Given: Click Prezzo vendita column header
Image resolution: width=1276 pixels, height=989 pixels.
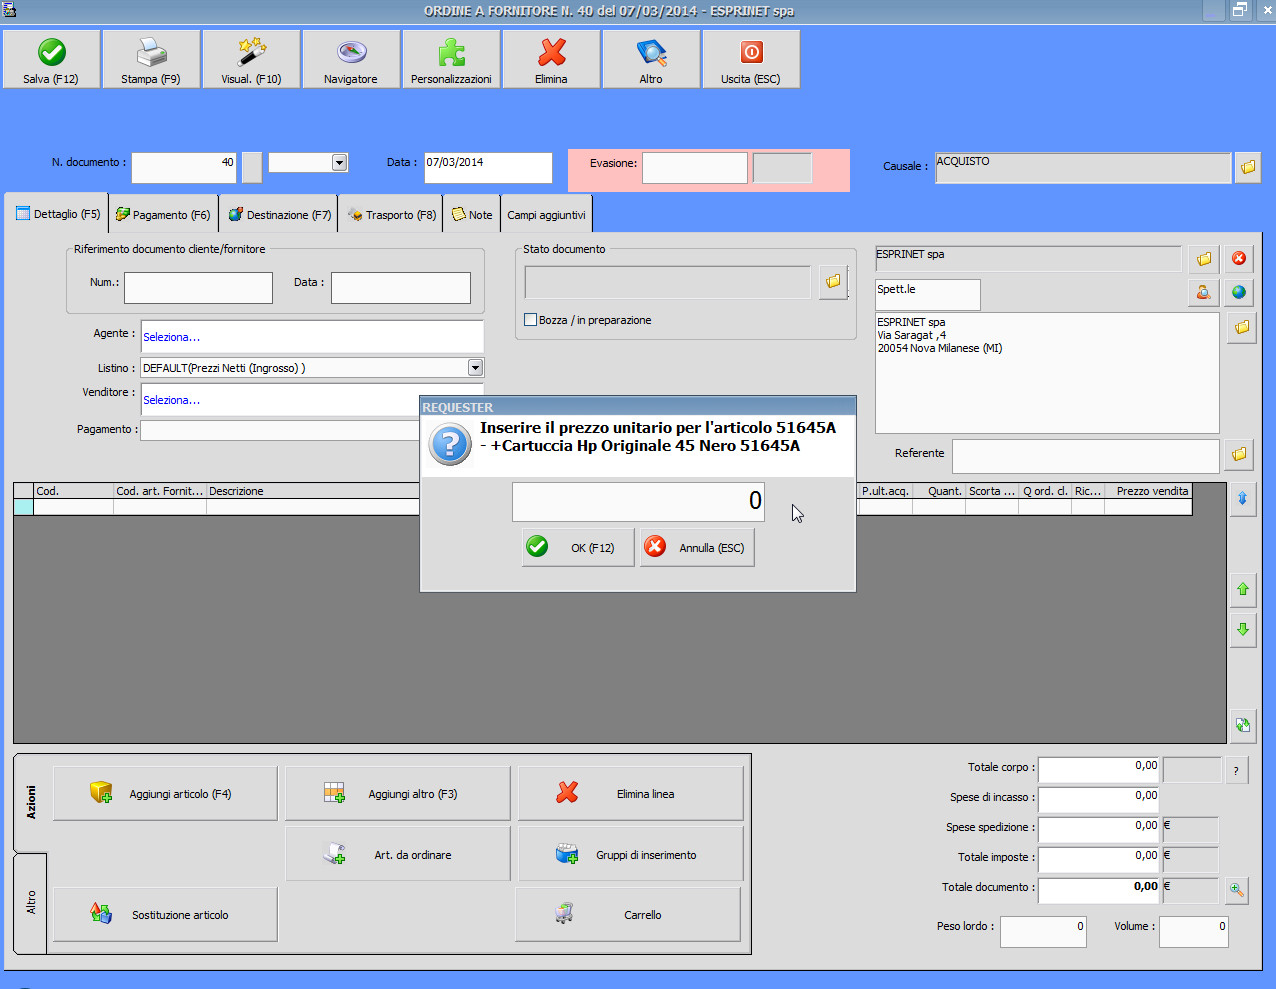Looking at the screenshot, I should [1148, 491].
